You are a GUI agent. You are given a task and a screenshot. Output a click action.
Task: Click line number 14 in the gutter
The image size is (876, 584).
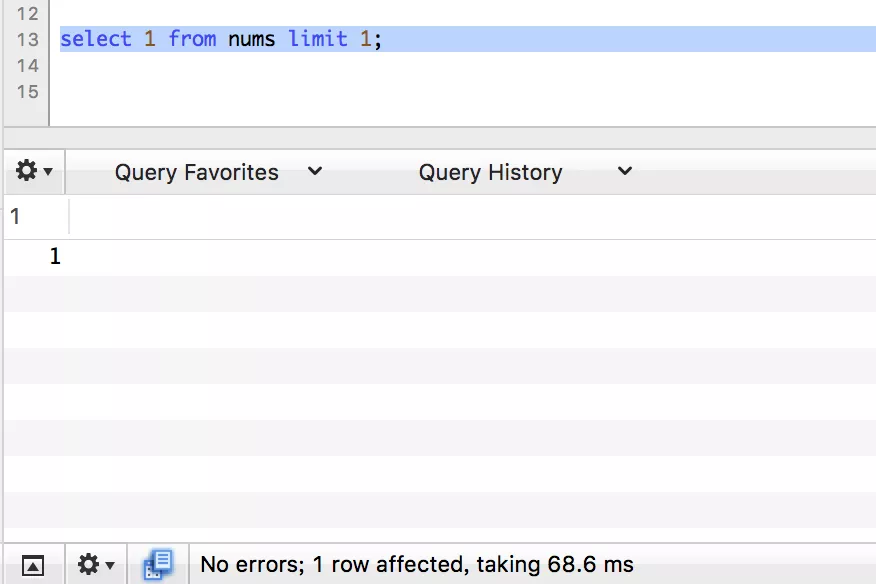(x=27, y=66)
